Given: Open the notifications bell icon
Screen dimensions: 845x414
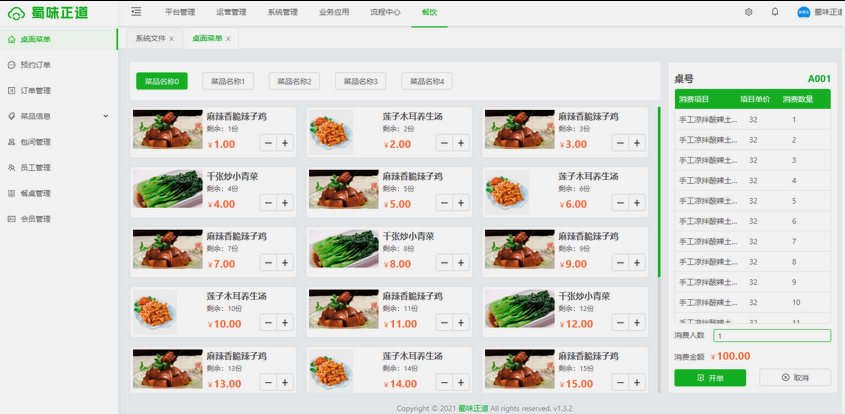Looking at the screenshot, I should click(775, 12).
